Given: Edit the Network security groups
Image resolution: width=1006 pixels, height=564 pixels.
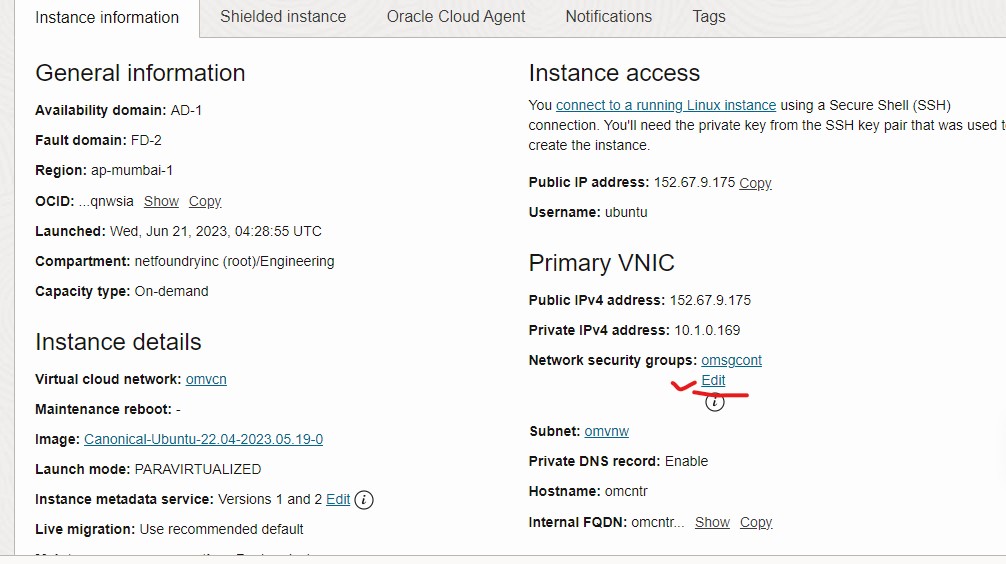Looking at the screenshot, I should [713, 380].
